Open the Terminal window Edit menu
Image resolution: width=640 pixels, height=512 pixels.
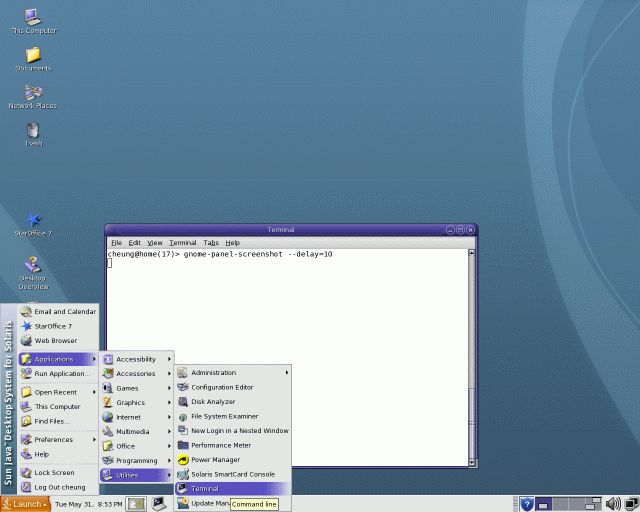click(135, 243)
